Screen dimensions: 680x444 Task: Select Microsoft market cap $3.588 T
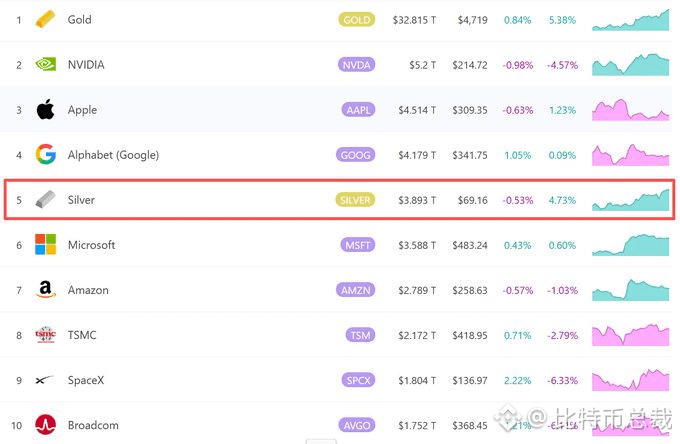click(417, 245)
